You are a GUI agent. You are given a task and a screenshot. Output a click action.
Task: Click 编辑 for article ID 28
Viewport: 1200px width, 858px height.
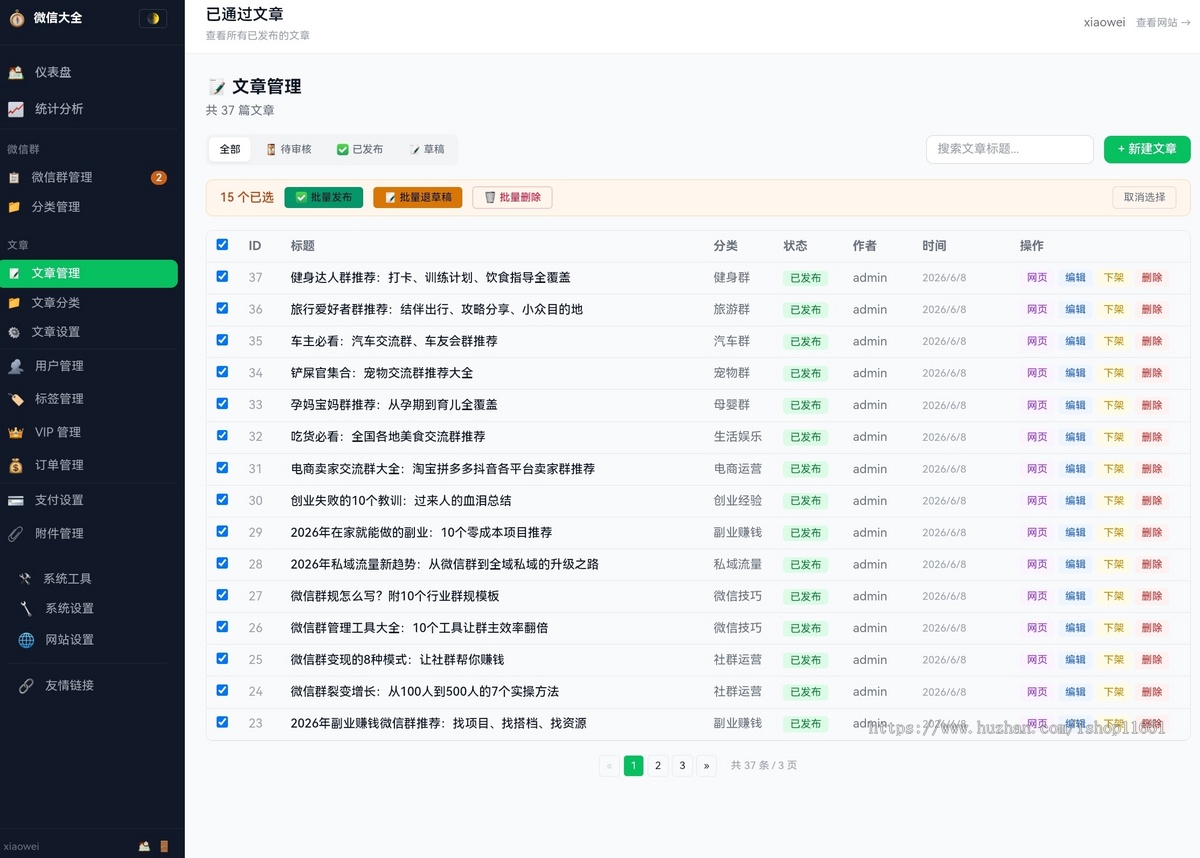tap(1075, 564)
